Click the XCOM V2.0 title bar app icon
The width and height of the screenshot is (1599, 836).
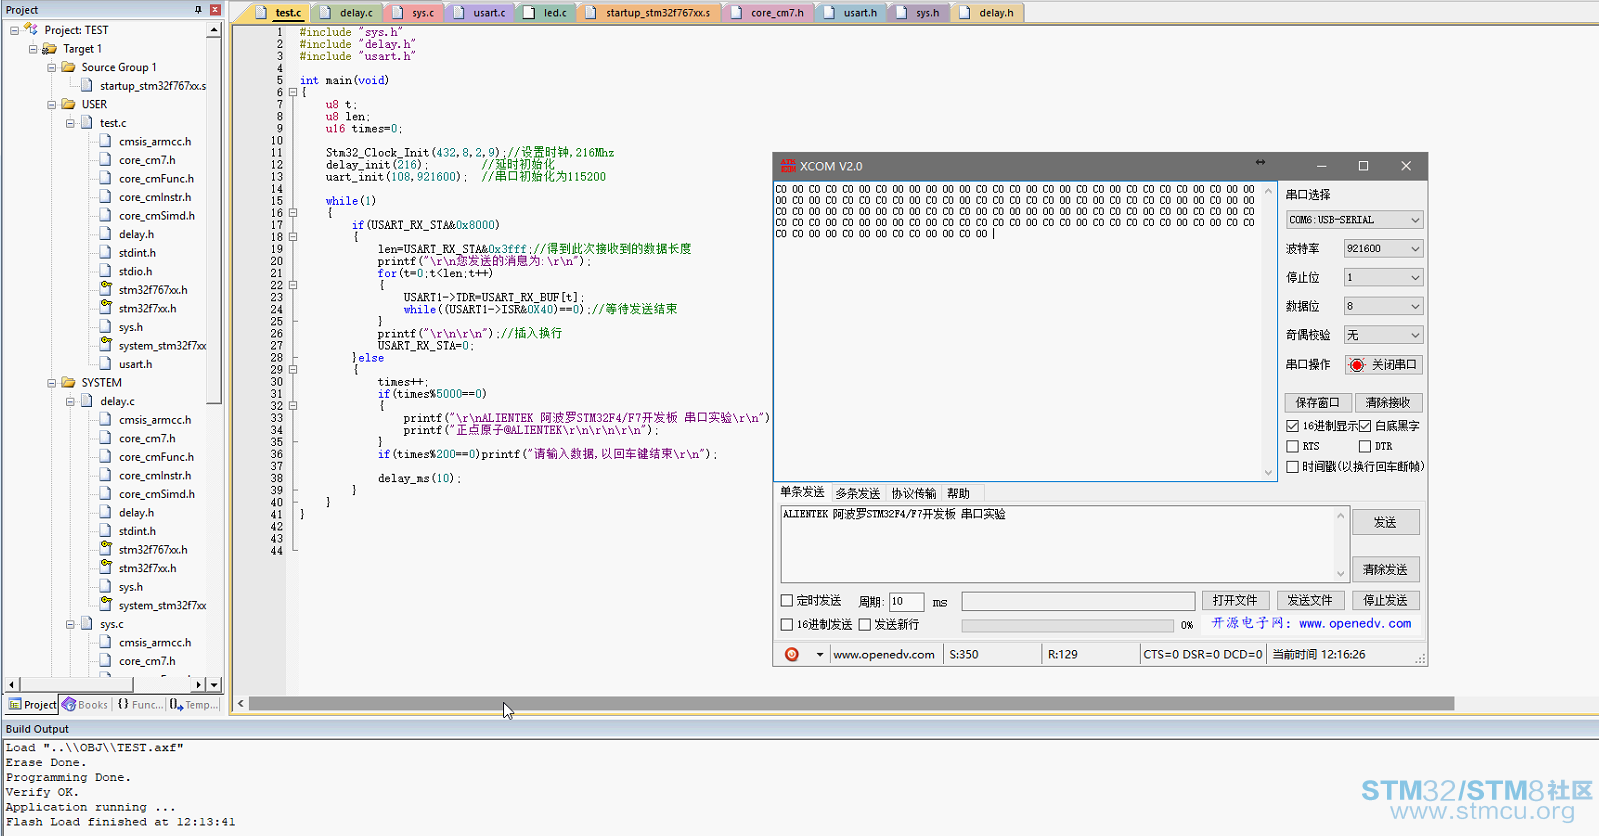(x=788, y=166)
